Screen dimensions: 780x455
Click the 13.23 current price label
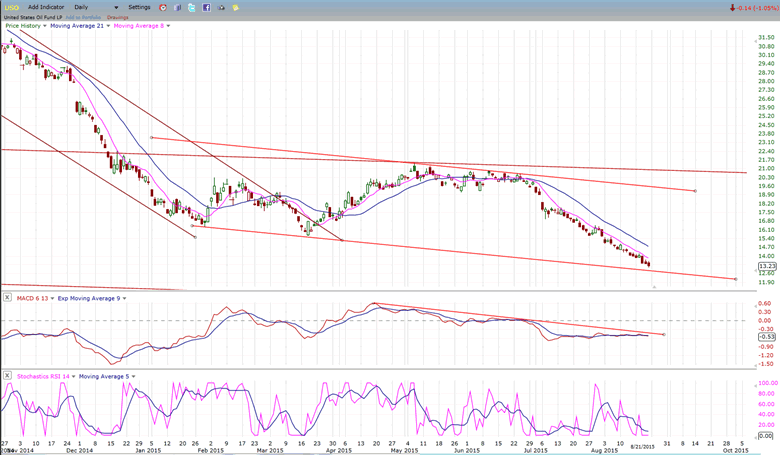[766, 266]
